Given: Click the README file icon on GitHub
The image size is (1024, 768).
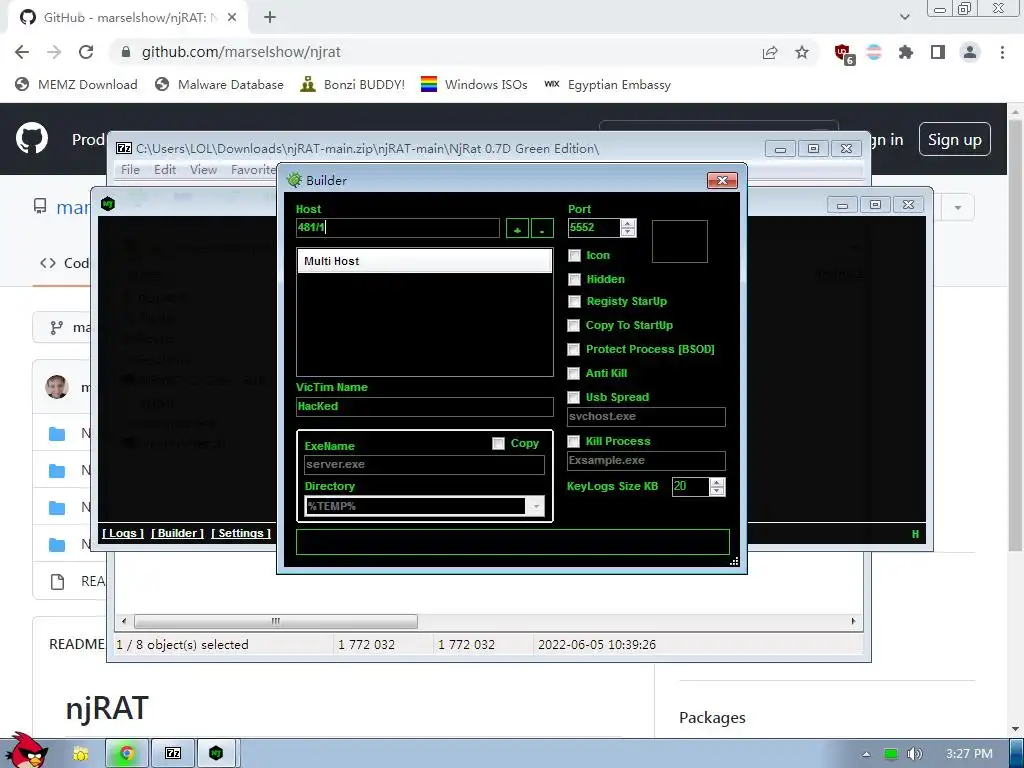Looking at the screenshot, I should [x=57, y=581].
